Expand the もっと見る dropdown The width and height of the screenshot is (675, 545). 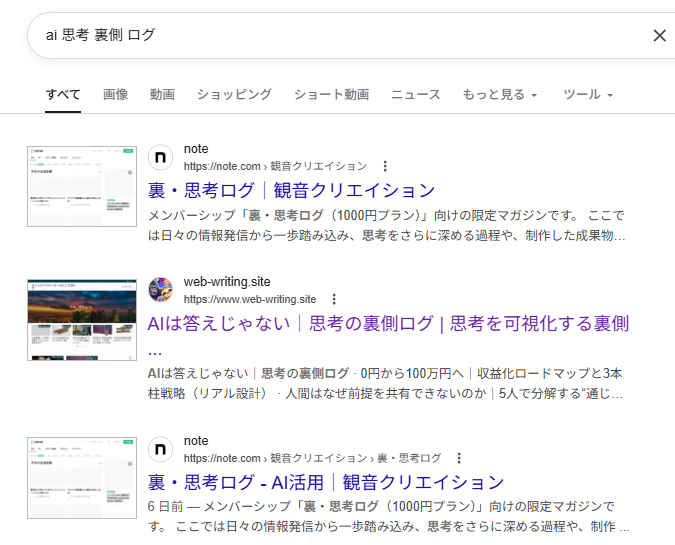[x=499, y=95]
